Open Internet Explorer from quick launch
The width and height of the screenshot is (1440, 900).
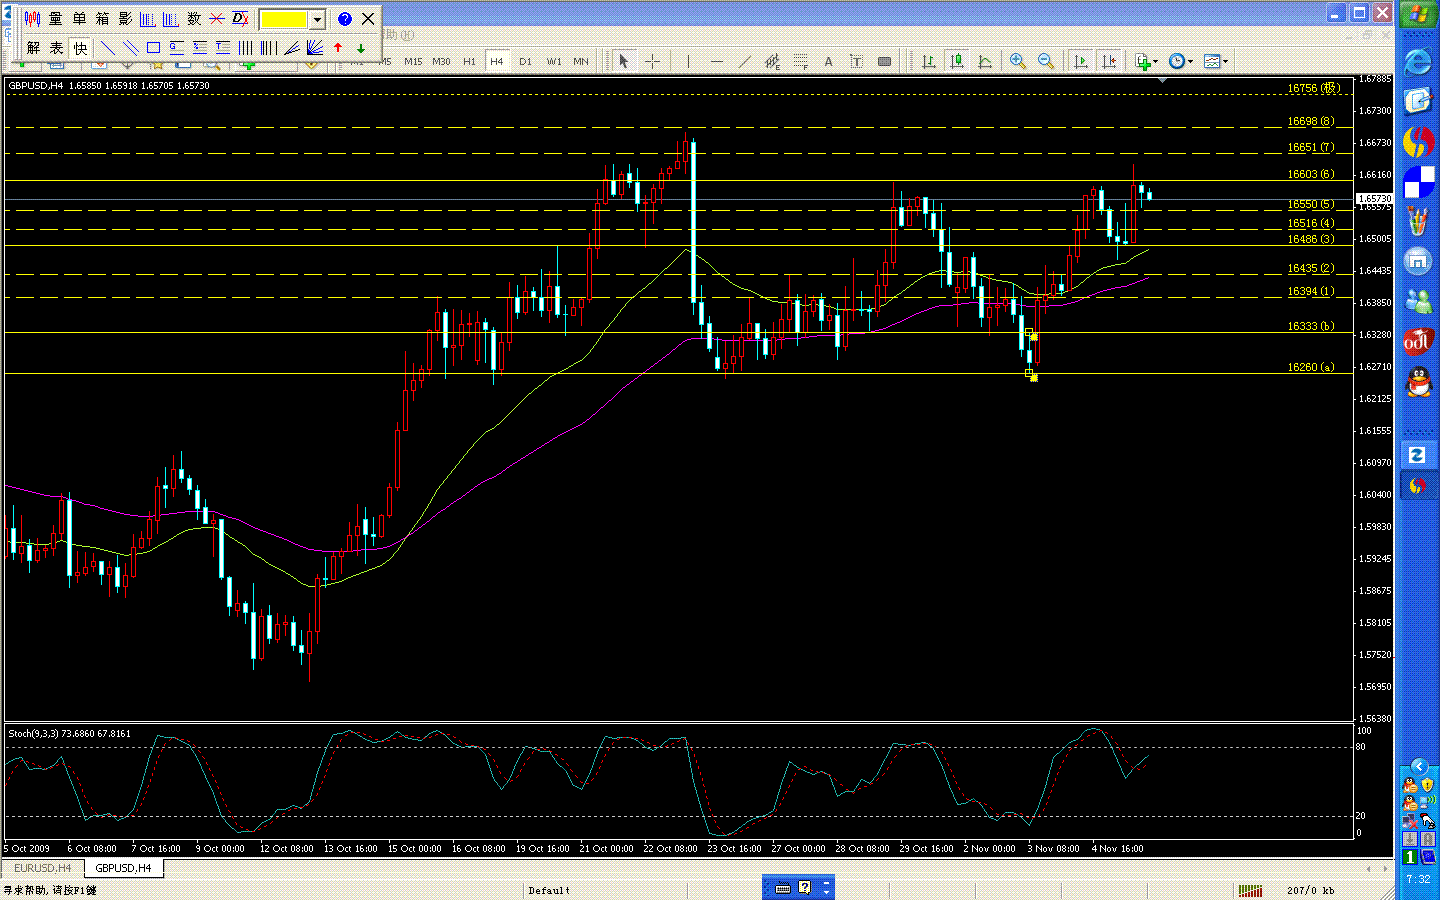pyautogui.click(x=1417, y=62)
